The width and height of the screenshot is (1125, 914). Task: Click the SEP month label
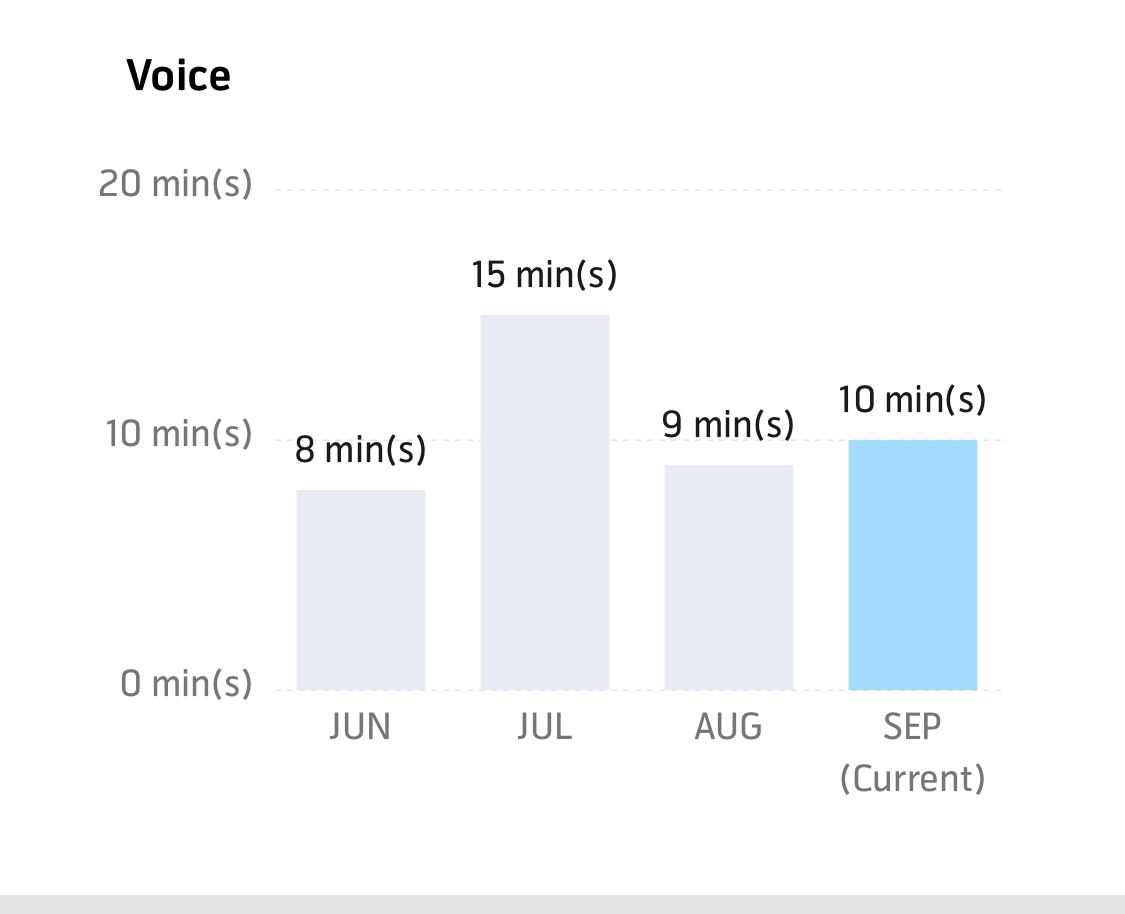tap(912, 727)
